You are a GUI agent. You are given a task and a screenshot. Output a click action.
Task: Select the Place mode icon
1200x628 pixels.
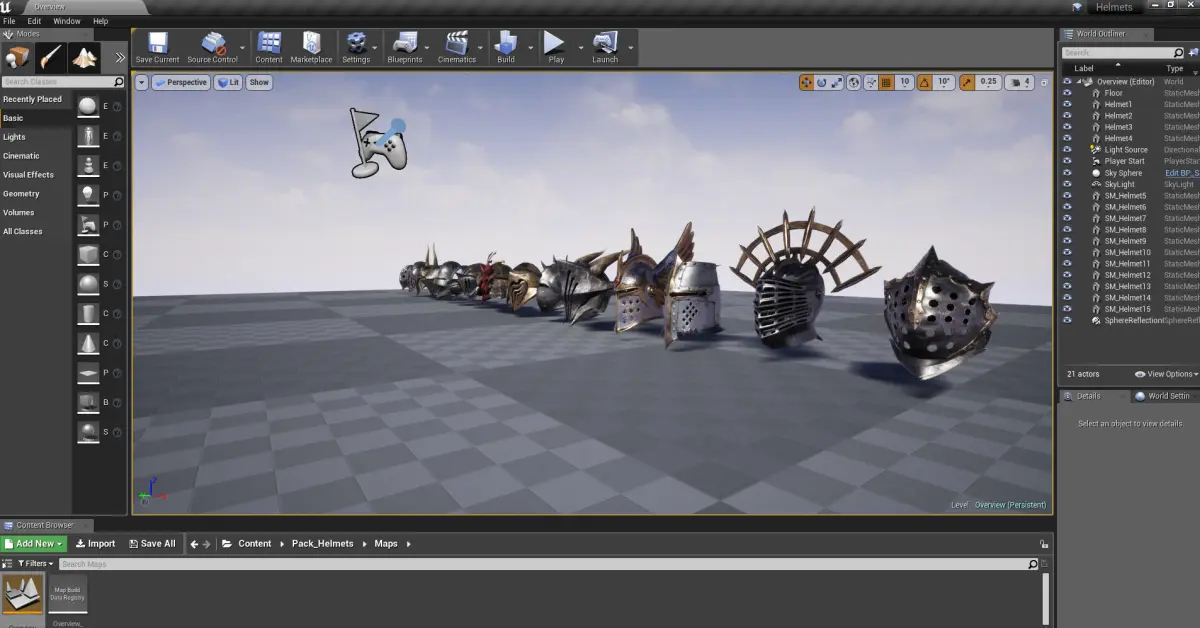coord(17,58)
